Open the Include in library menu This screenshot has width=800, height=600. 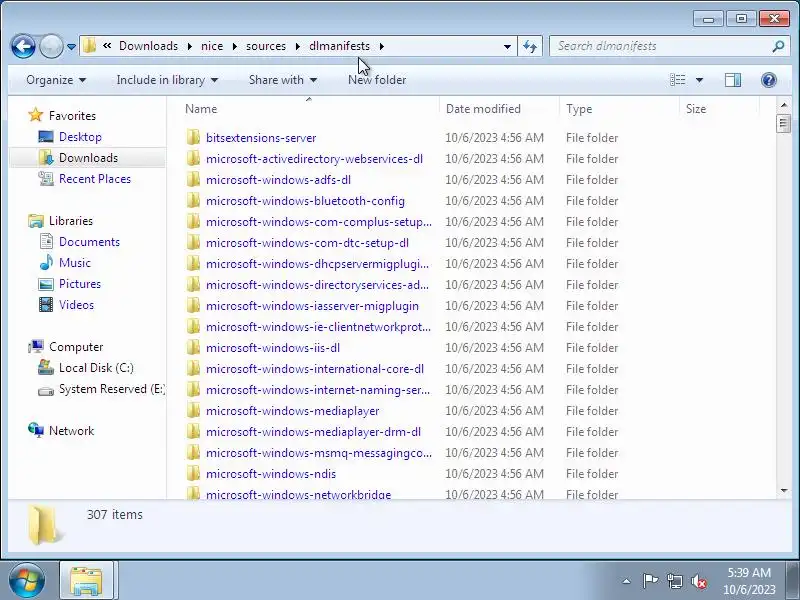coord(167,80)
